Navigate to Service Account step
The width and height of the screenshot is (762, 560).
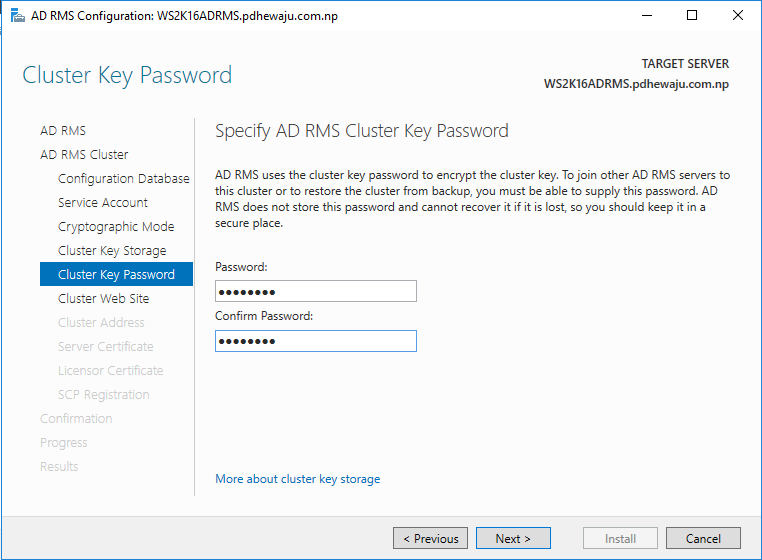(103, 203)
